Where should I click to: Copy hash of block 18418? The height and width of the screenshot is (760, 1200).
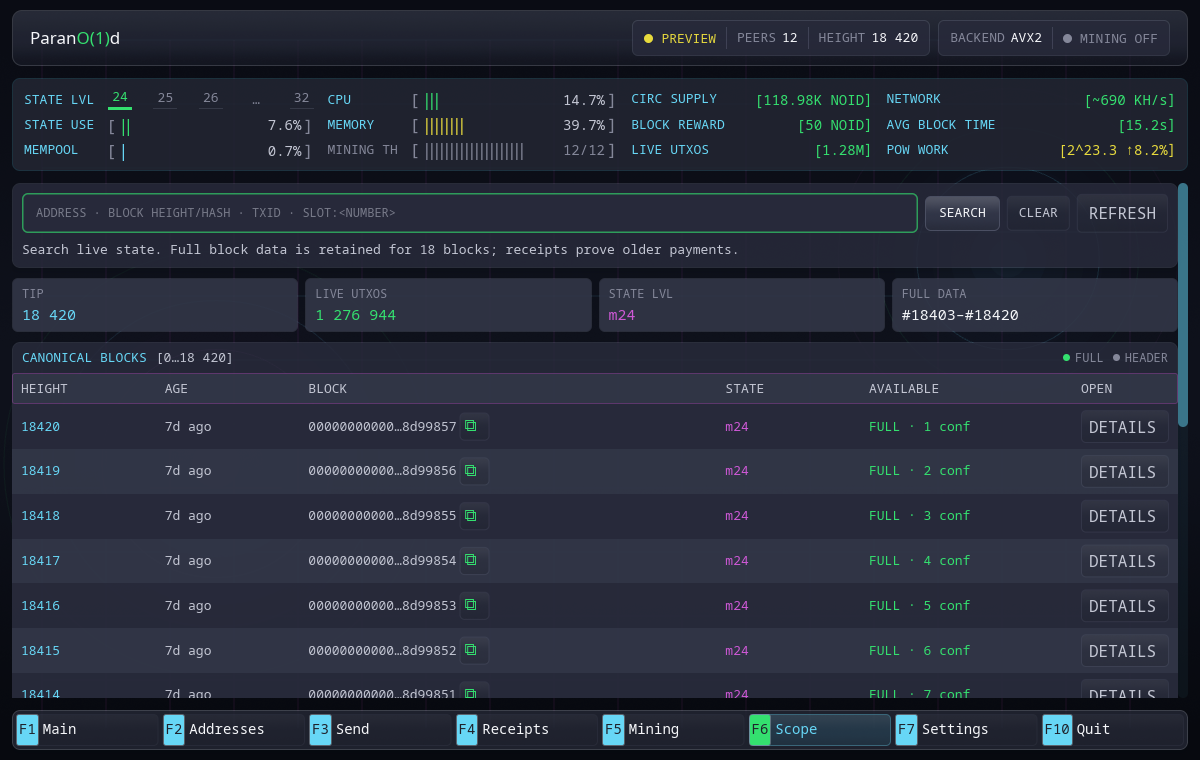point(474,516)
